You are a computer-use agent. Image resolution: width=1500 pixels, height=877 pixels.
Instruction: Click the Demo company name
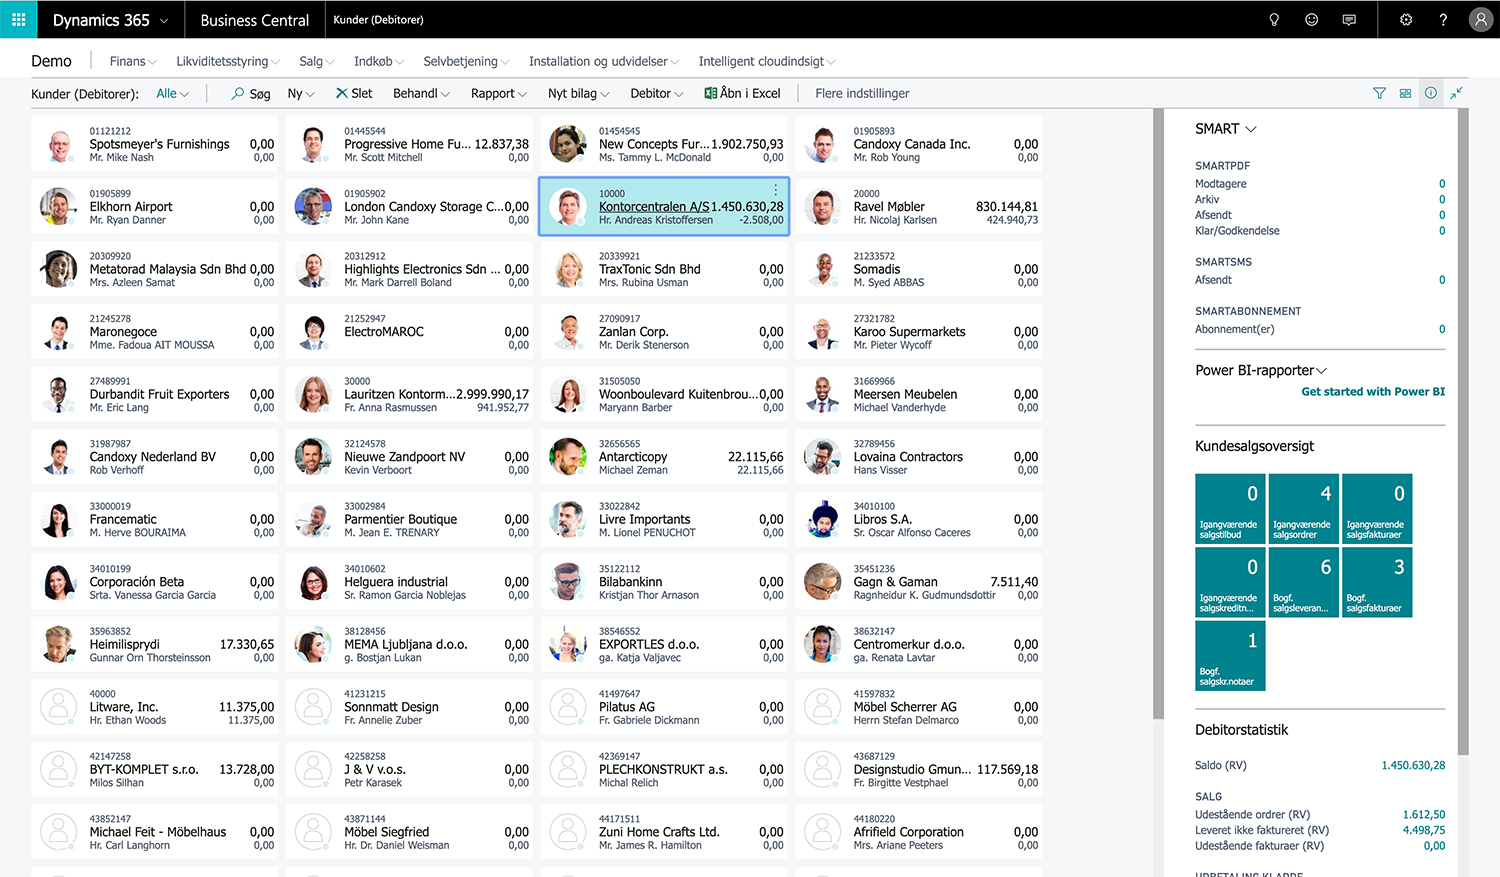point(51,61)
